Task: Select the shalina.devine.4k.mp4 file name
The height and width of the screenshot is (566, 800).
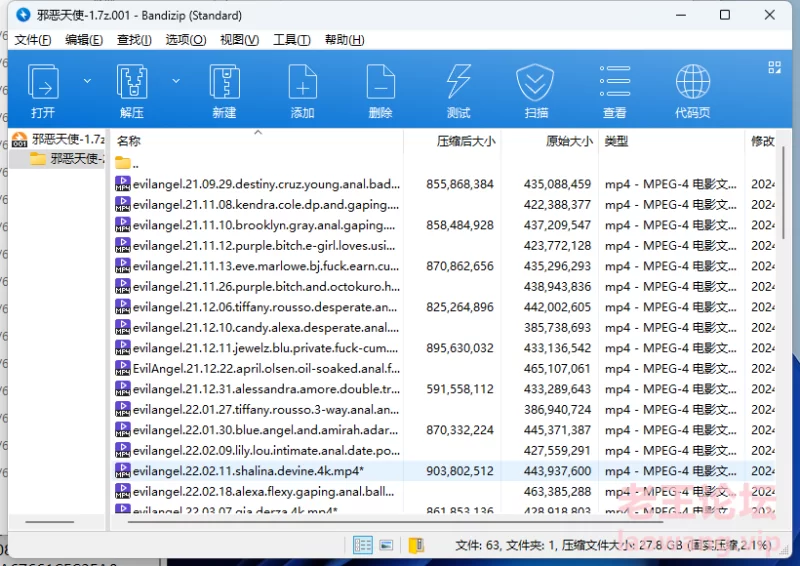Action: click(248, 471)
